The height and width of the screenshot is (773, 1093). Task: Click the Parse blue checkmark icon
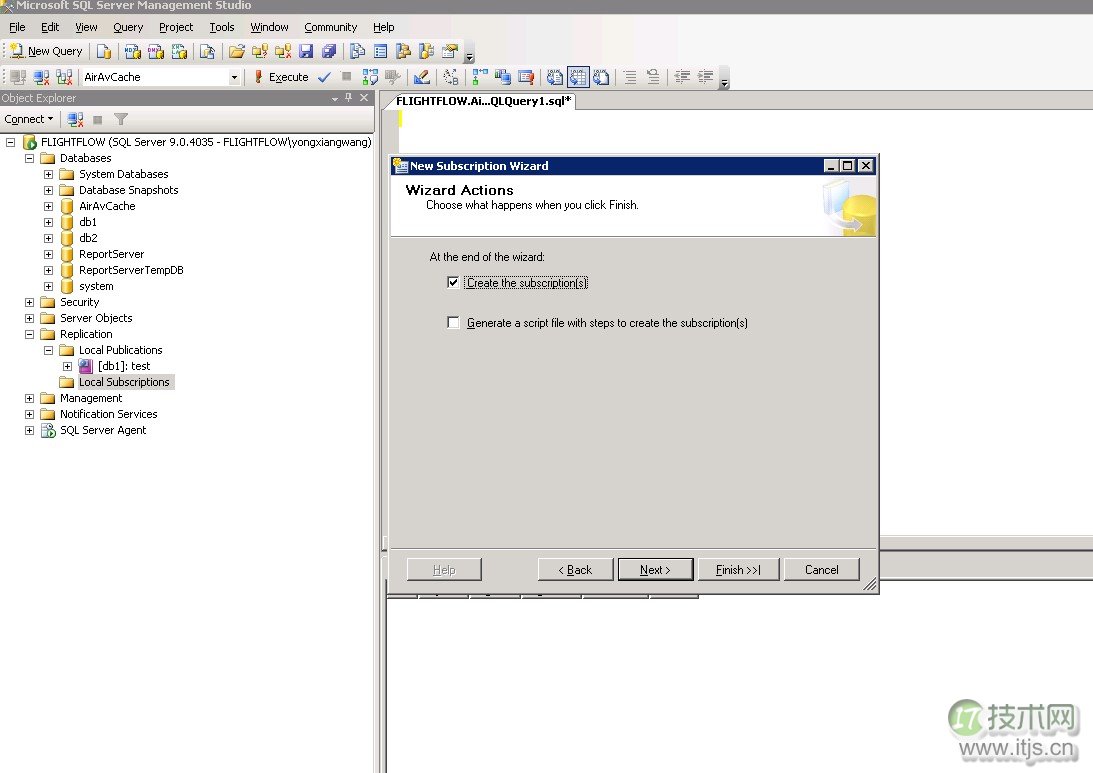pos(324,77)
